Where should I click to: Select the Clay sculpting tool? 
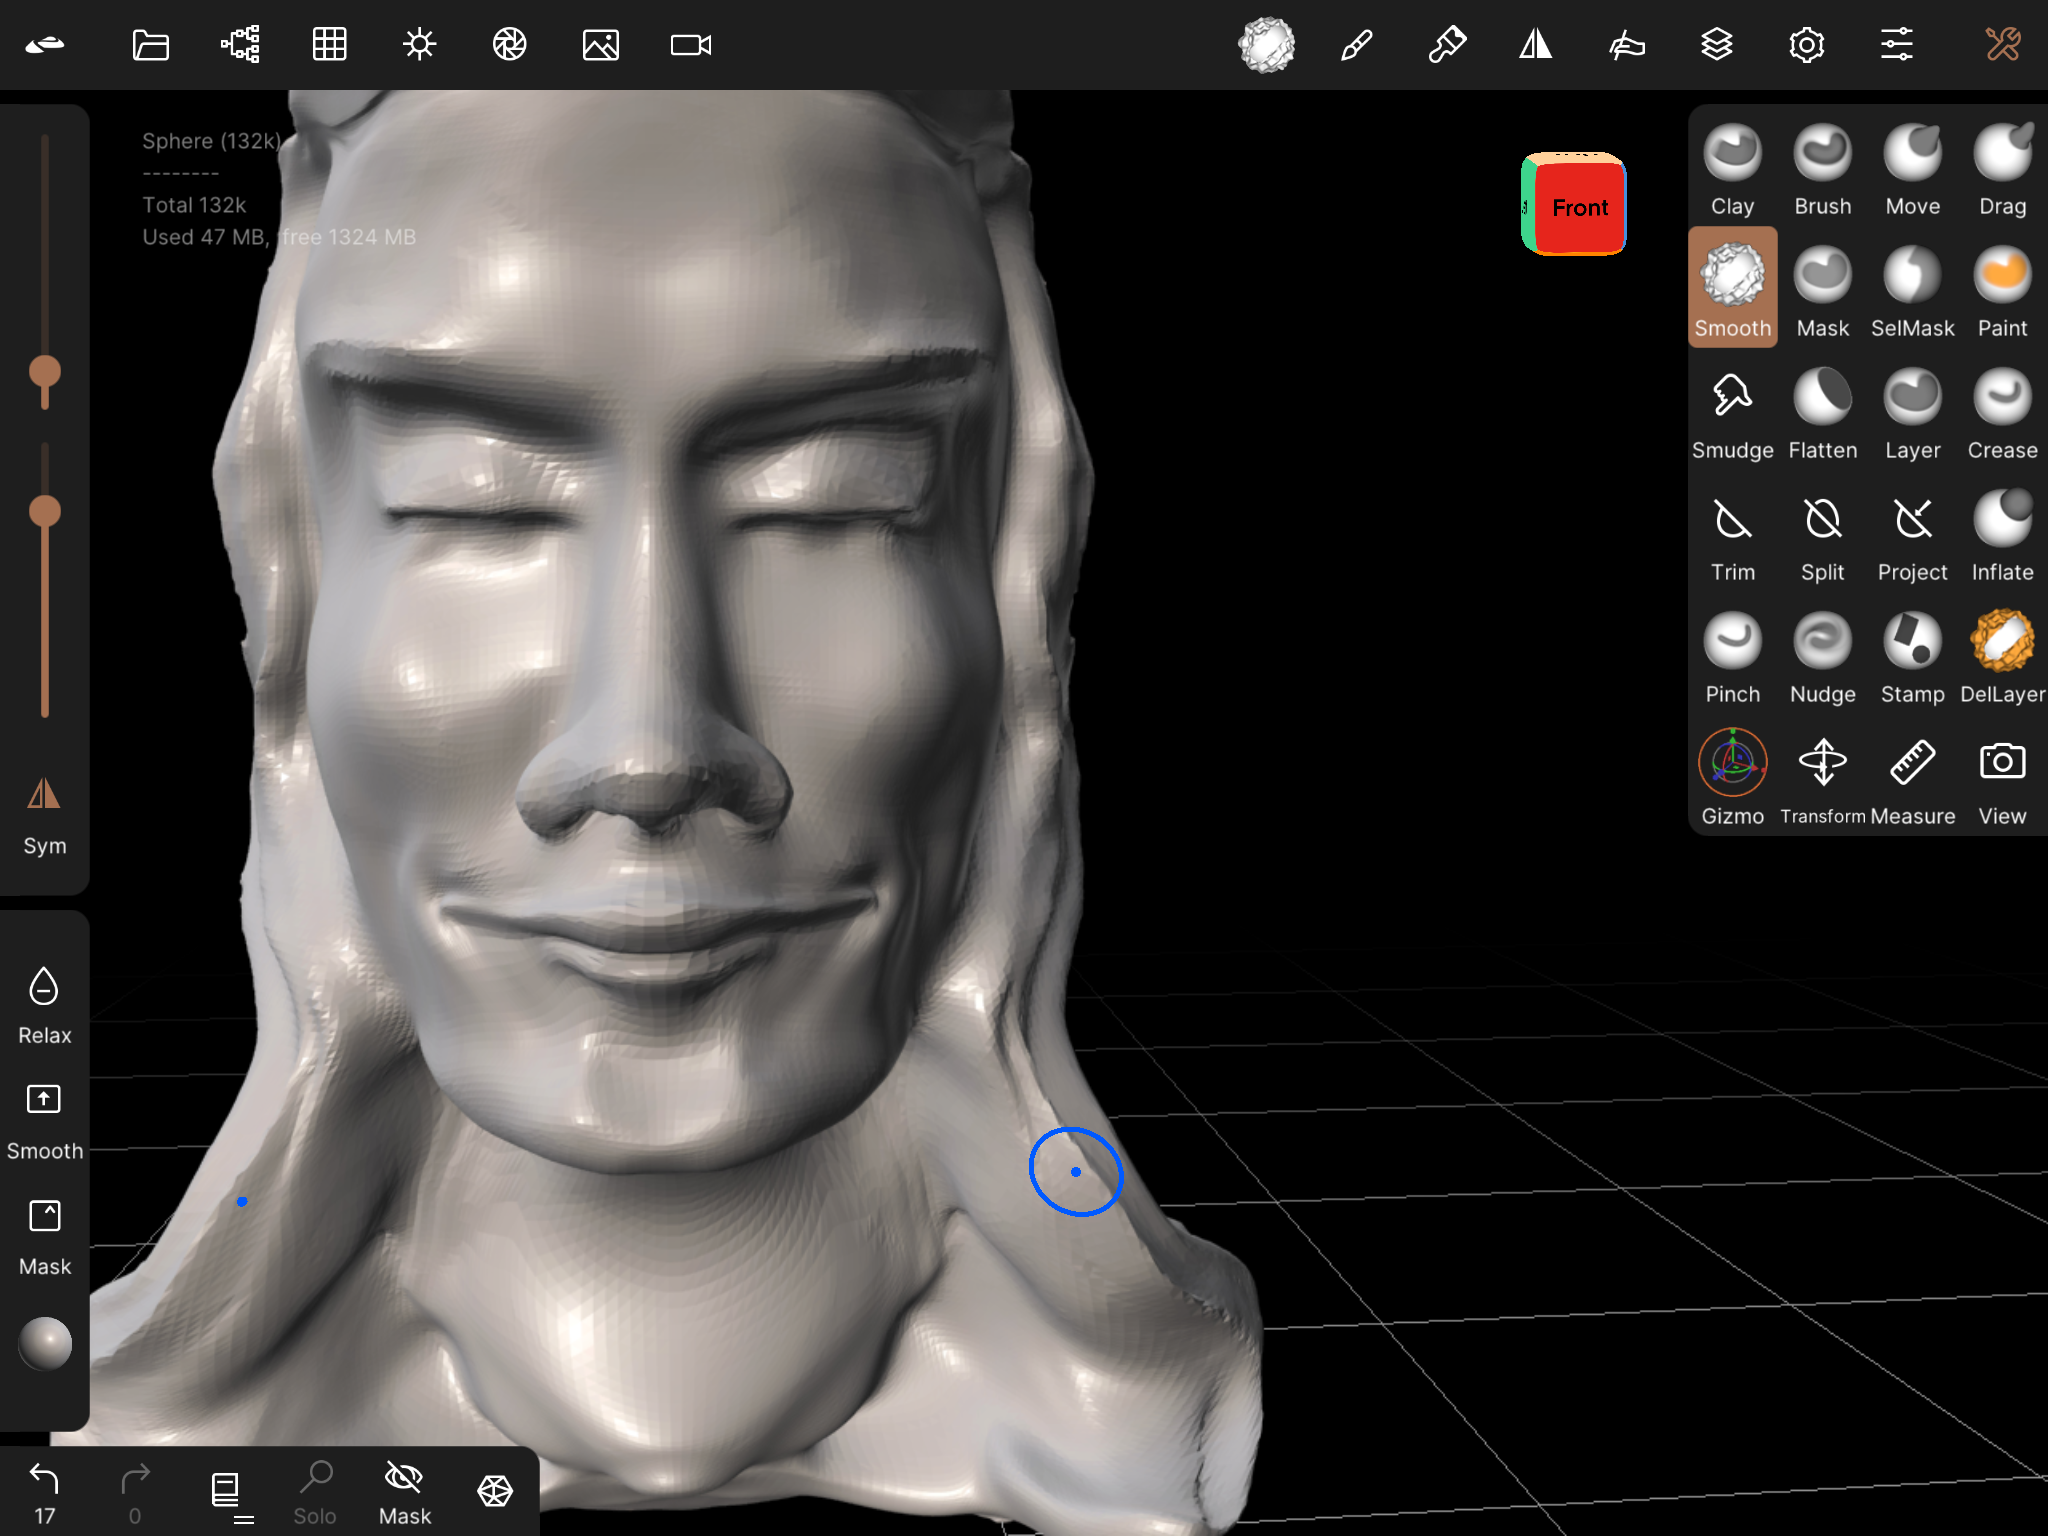(1732, 170)
